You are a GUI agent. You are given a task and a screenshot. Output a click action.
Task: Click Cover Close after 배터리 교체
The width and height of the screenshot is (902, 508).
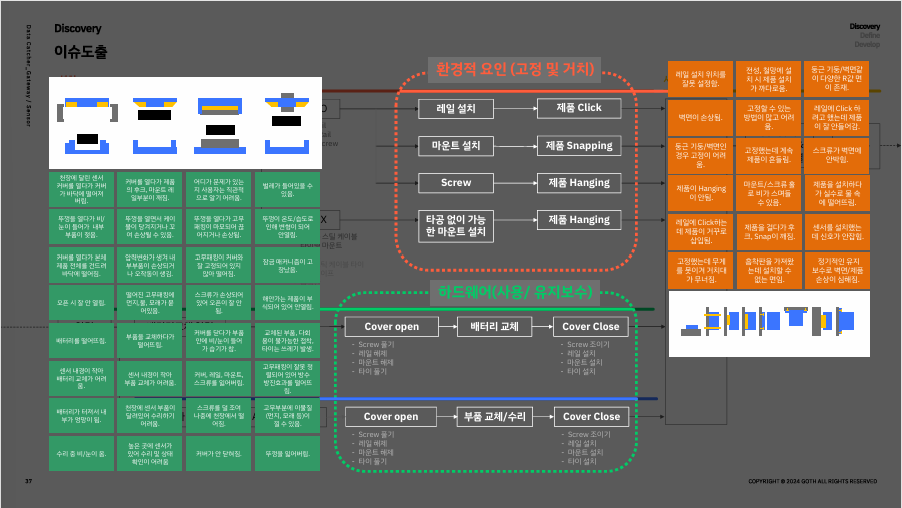coord(591,327)
